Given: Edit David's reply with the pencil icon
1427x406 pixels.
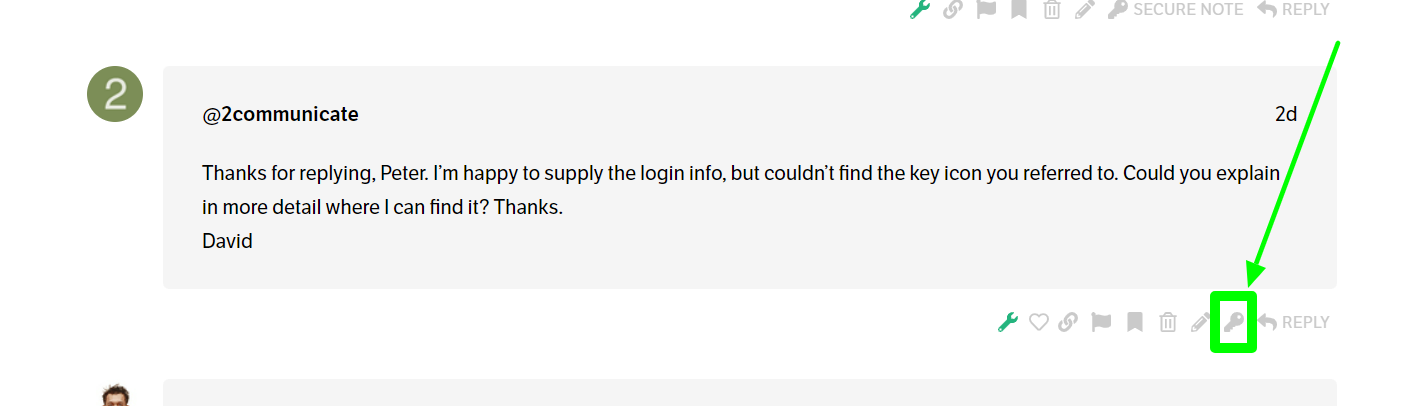Looking at the screenshot, I should tap(1200, 322).
